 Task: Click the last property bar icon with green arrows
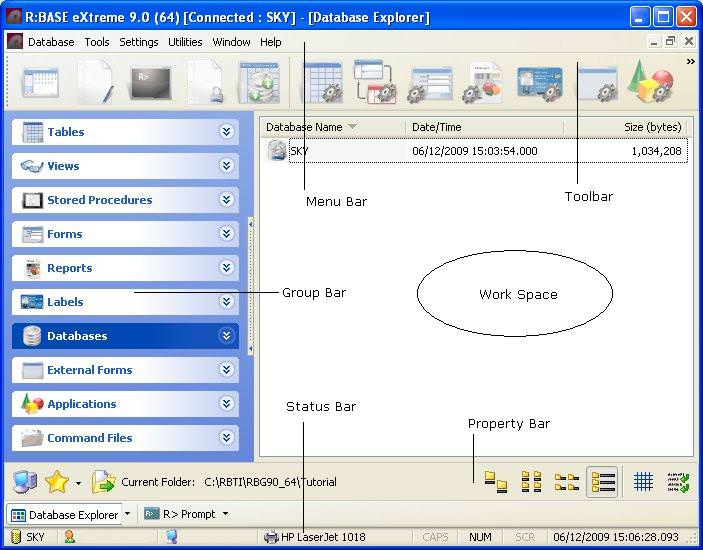[678, 482]
